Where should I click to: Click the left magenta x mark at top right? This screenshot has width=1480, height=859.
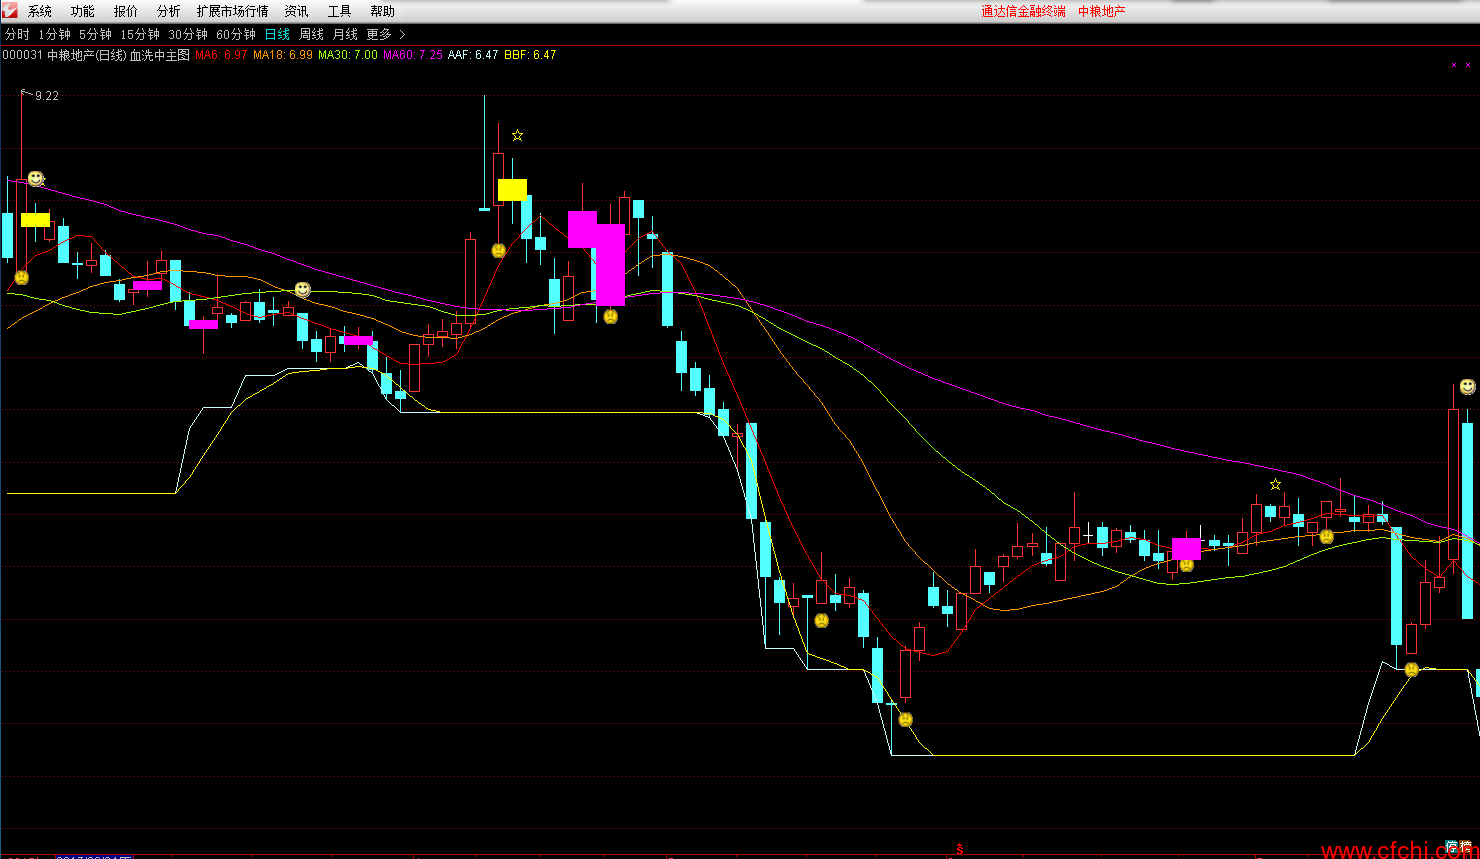pos(1454,65)
